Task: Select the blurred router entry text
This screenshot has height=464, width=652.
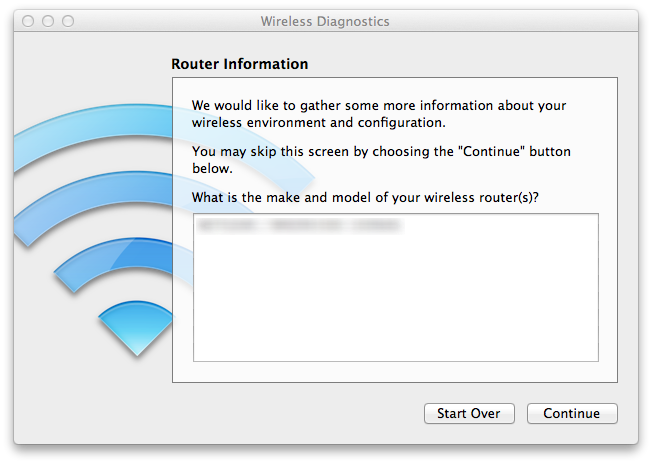Action: 300,227
